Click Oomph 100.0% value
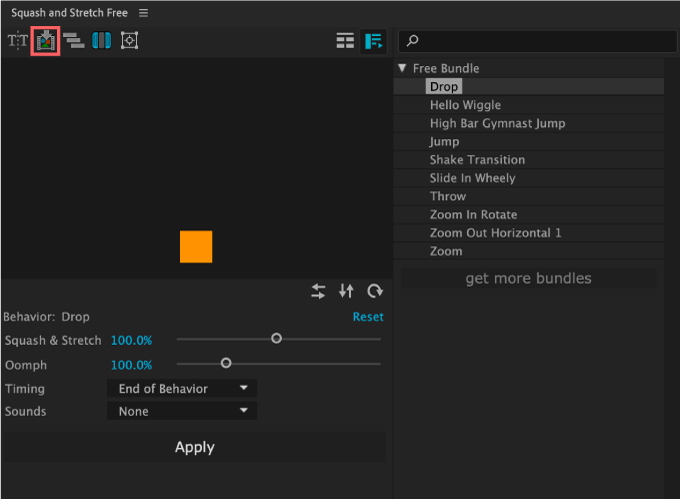Viewport: 680px width, 499px height. coord(131,365)
